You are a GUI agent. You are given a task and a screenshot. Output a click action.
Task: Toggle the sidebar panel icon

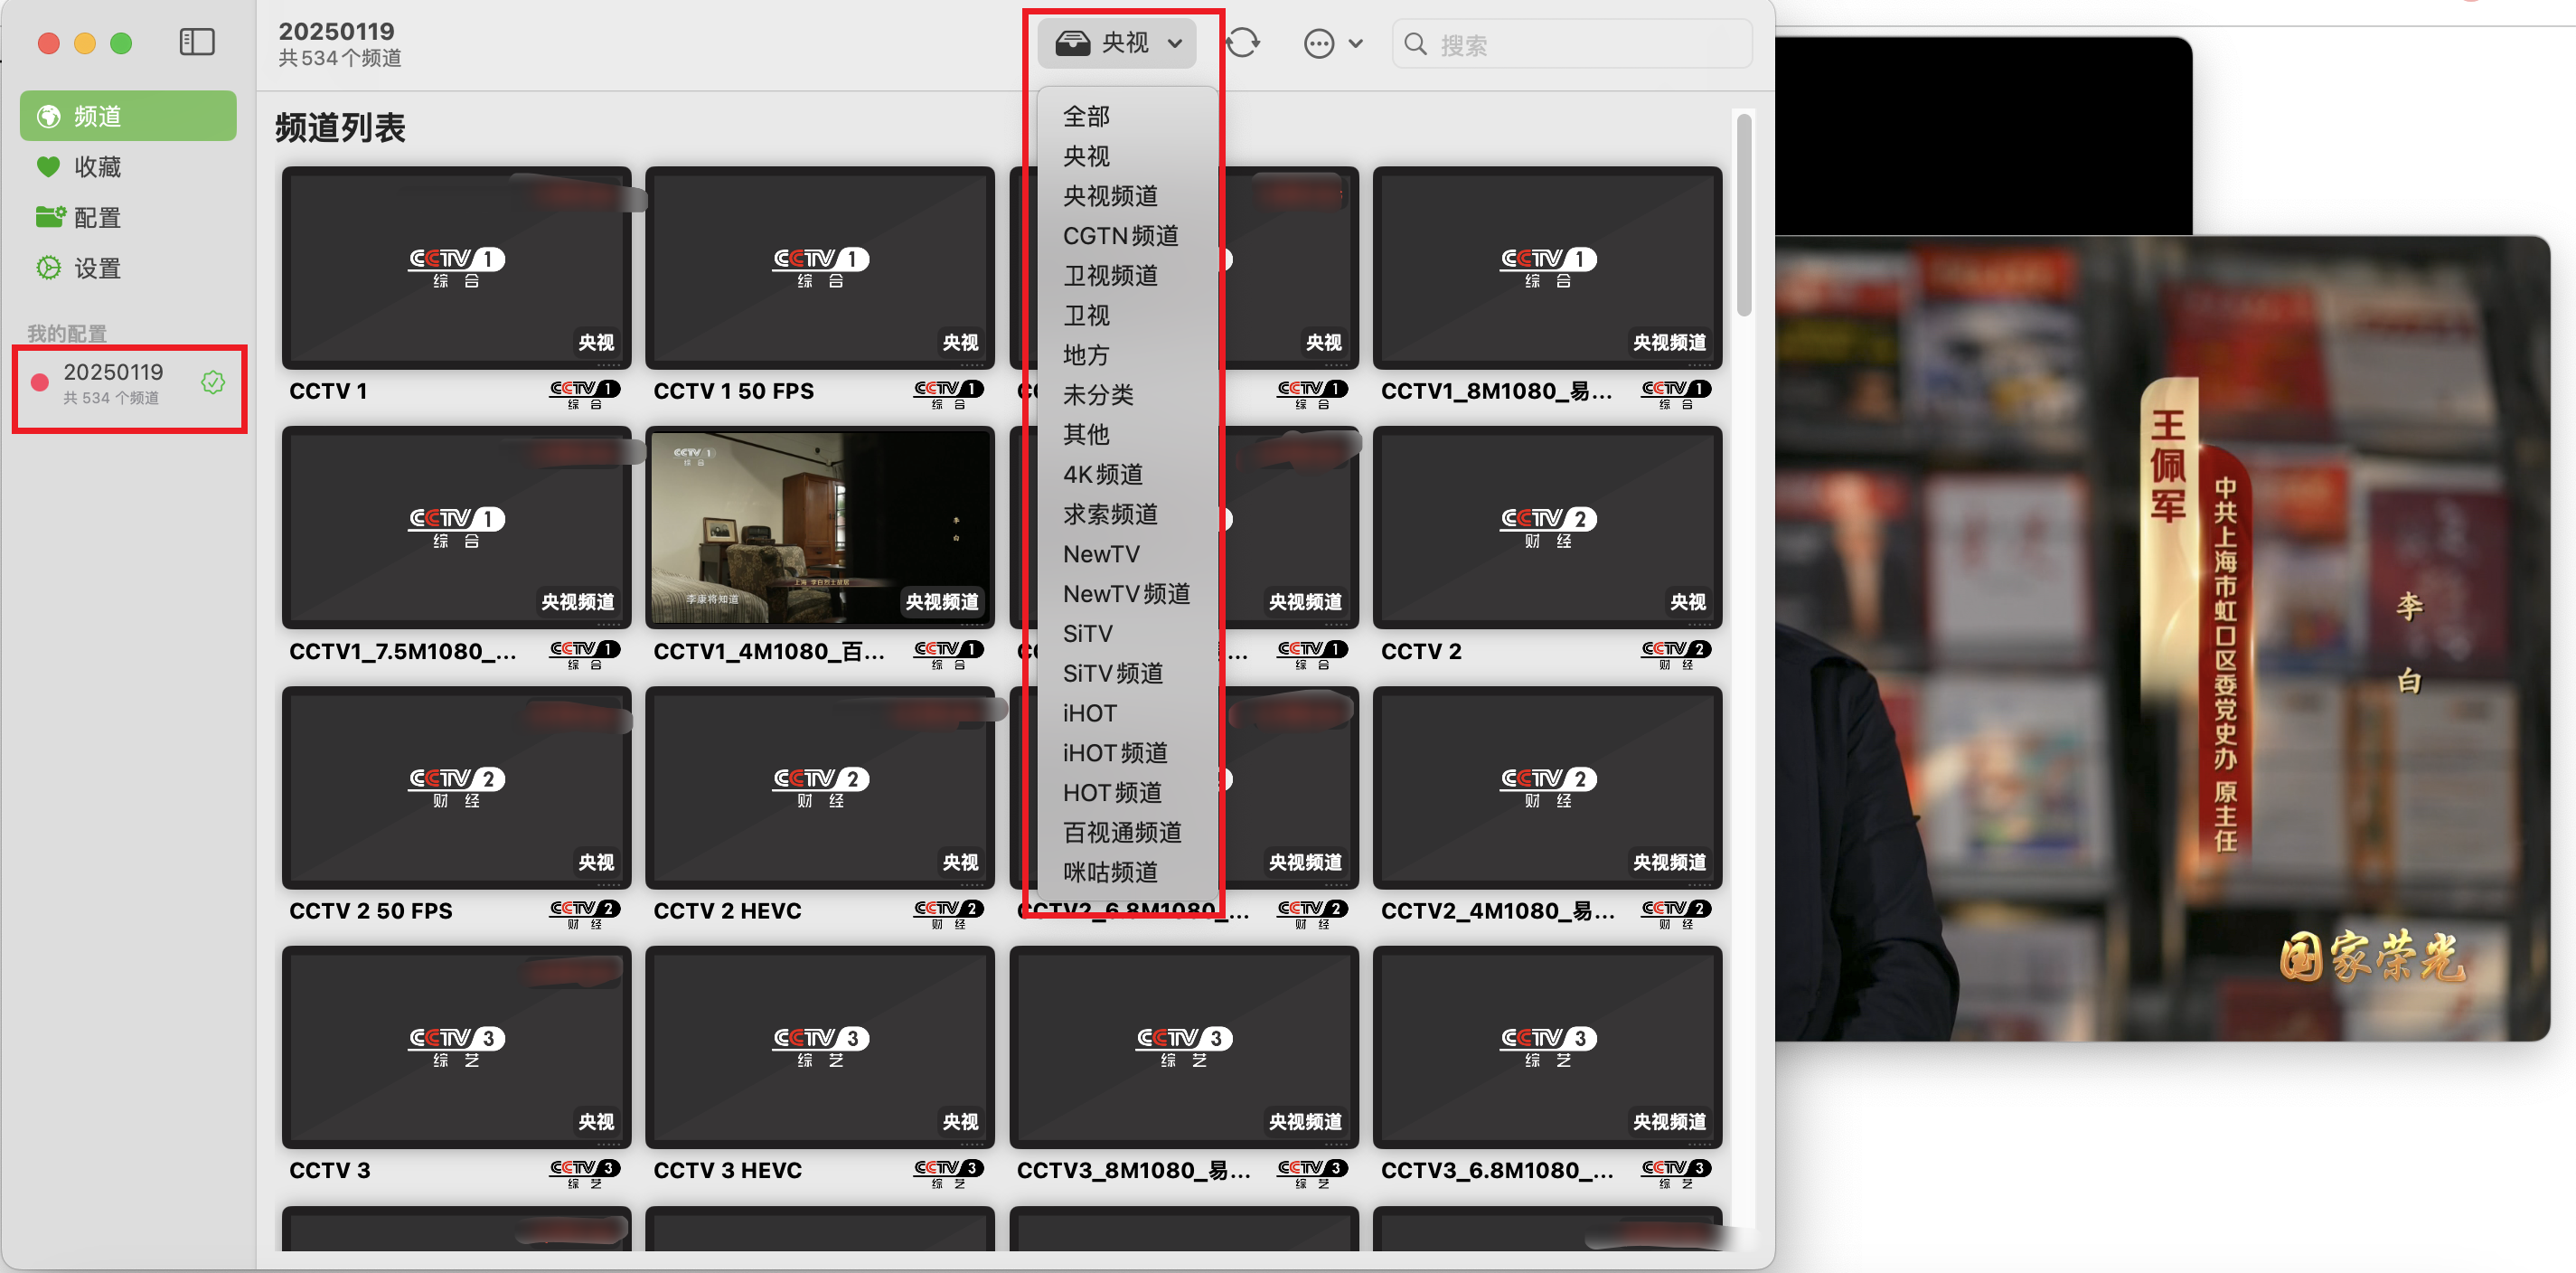click(196, 42)
